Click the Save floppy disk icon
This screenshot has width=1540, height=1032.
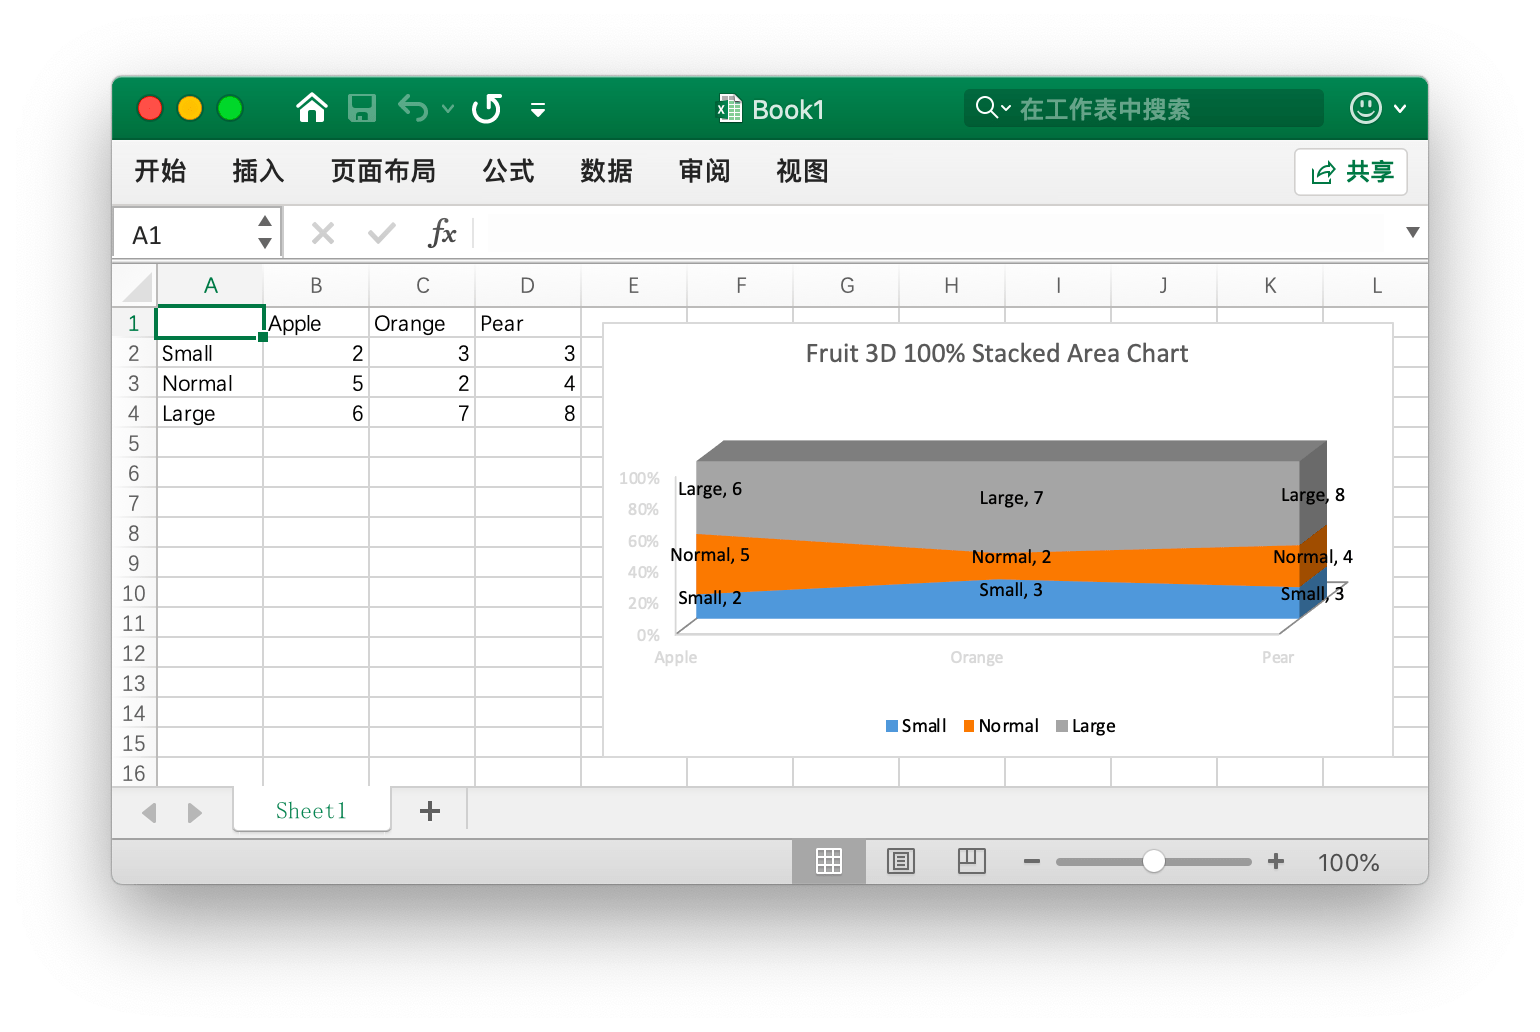click(362, 108)
